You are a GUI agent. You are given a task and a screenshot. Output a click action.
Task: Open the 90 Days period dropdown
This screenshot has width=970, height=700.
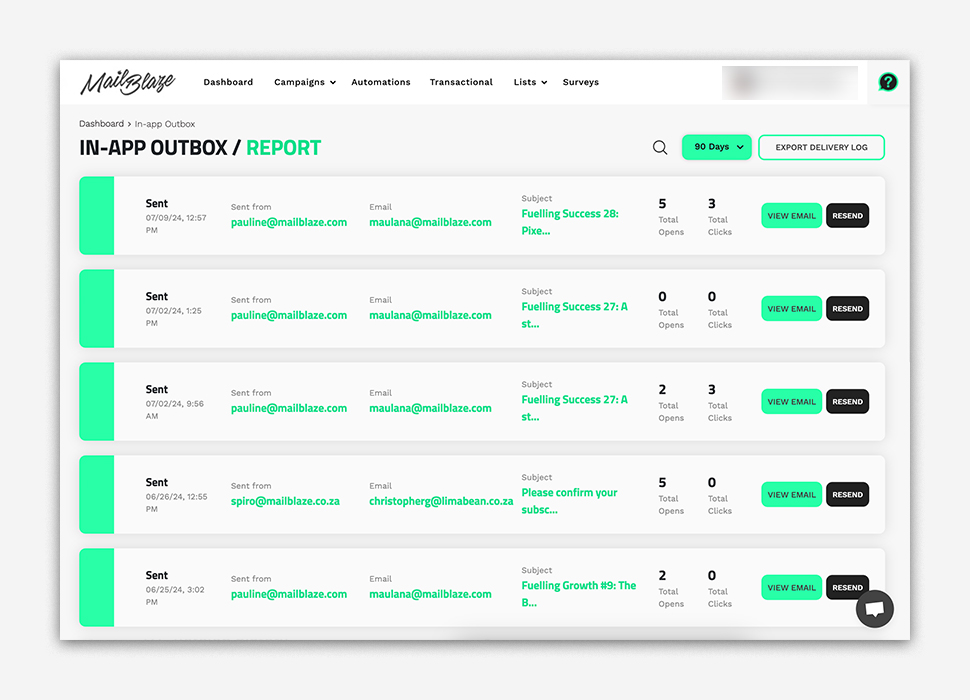point(716,147)
